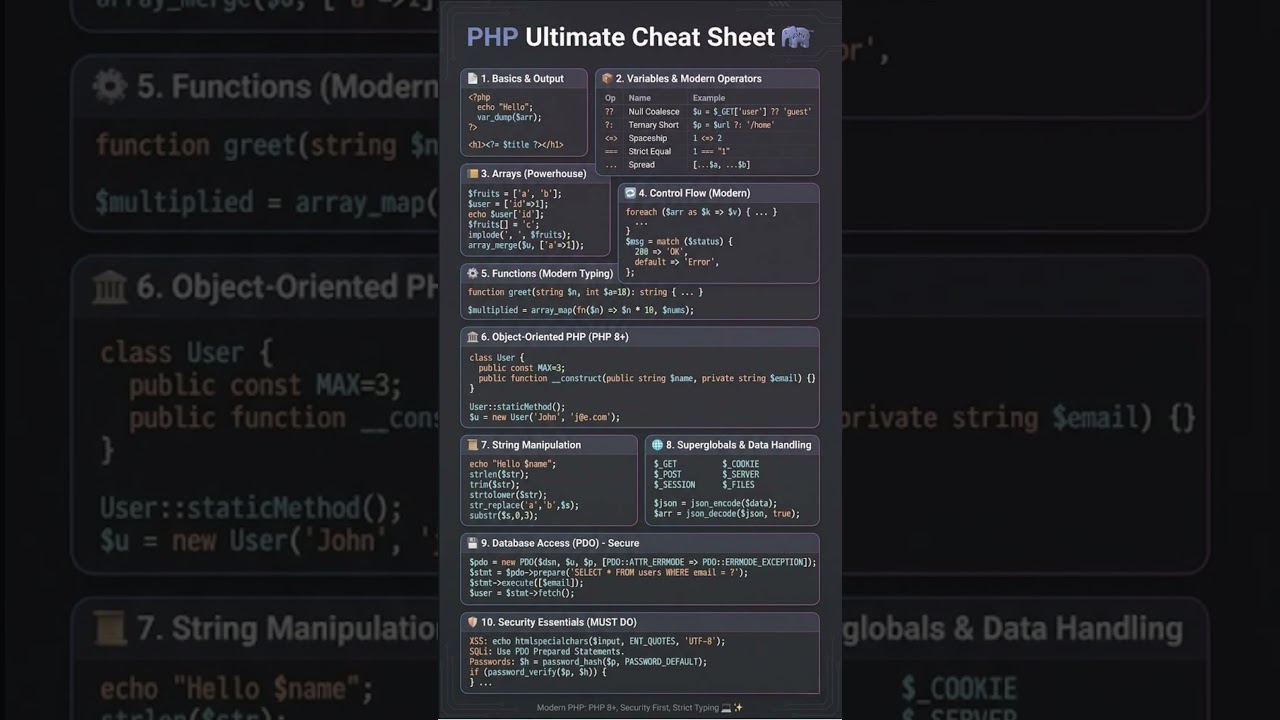1280x720 pixels.
Task: Select the 7. String Manipulation heading in the sheet
Action: click(x=531, y=445)
